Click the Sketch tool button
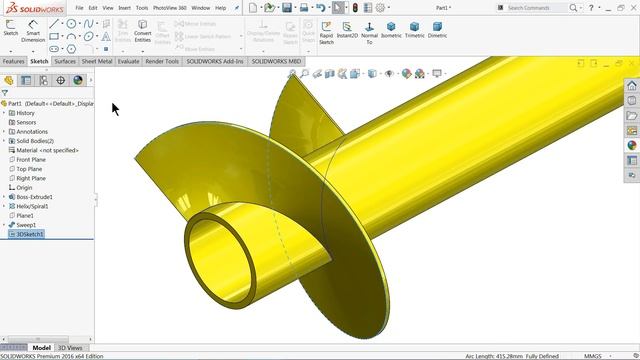The width and height of the screenshot is (640, 360). tap(11, 28)
